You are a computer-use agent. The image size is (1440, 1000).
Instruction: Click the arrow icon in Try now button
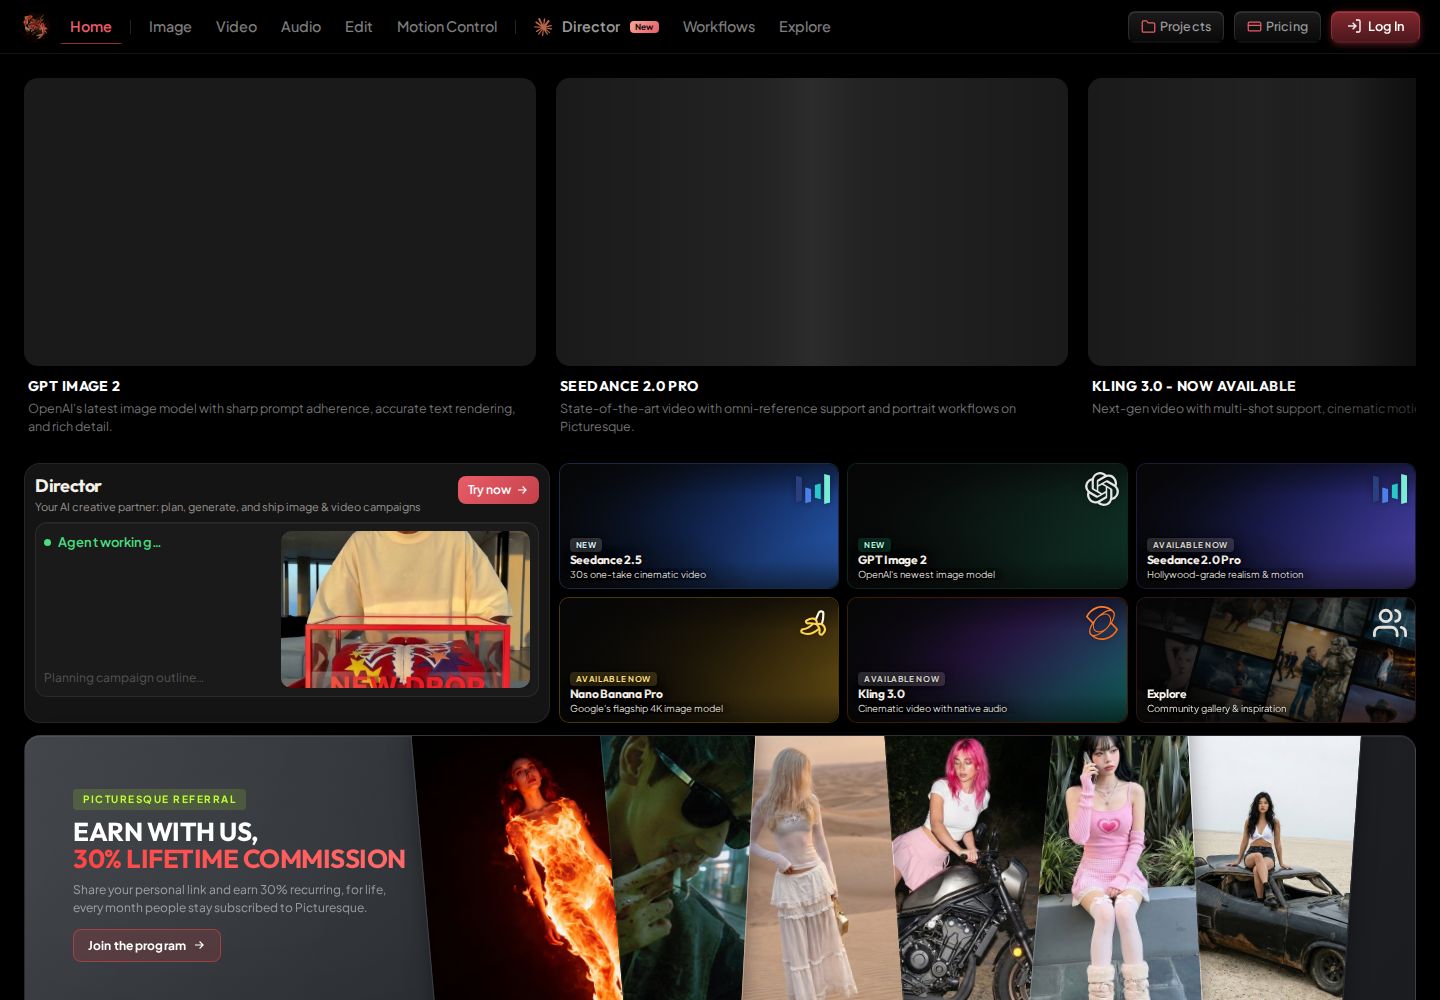pos(522,490)
